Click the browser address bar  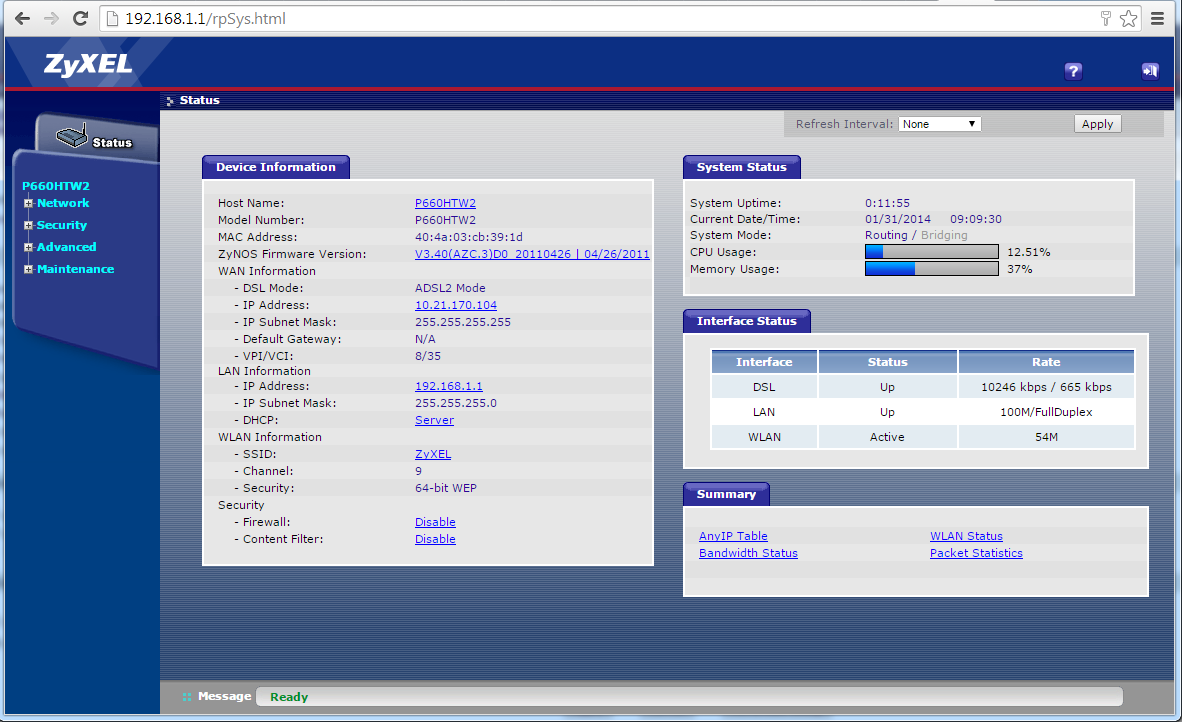(600, 18)
